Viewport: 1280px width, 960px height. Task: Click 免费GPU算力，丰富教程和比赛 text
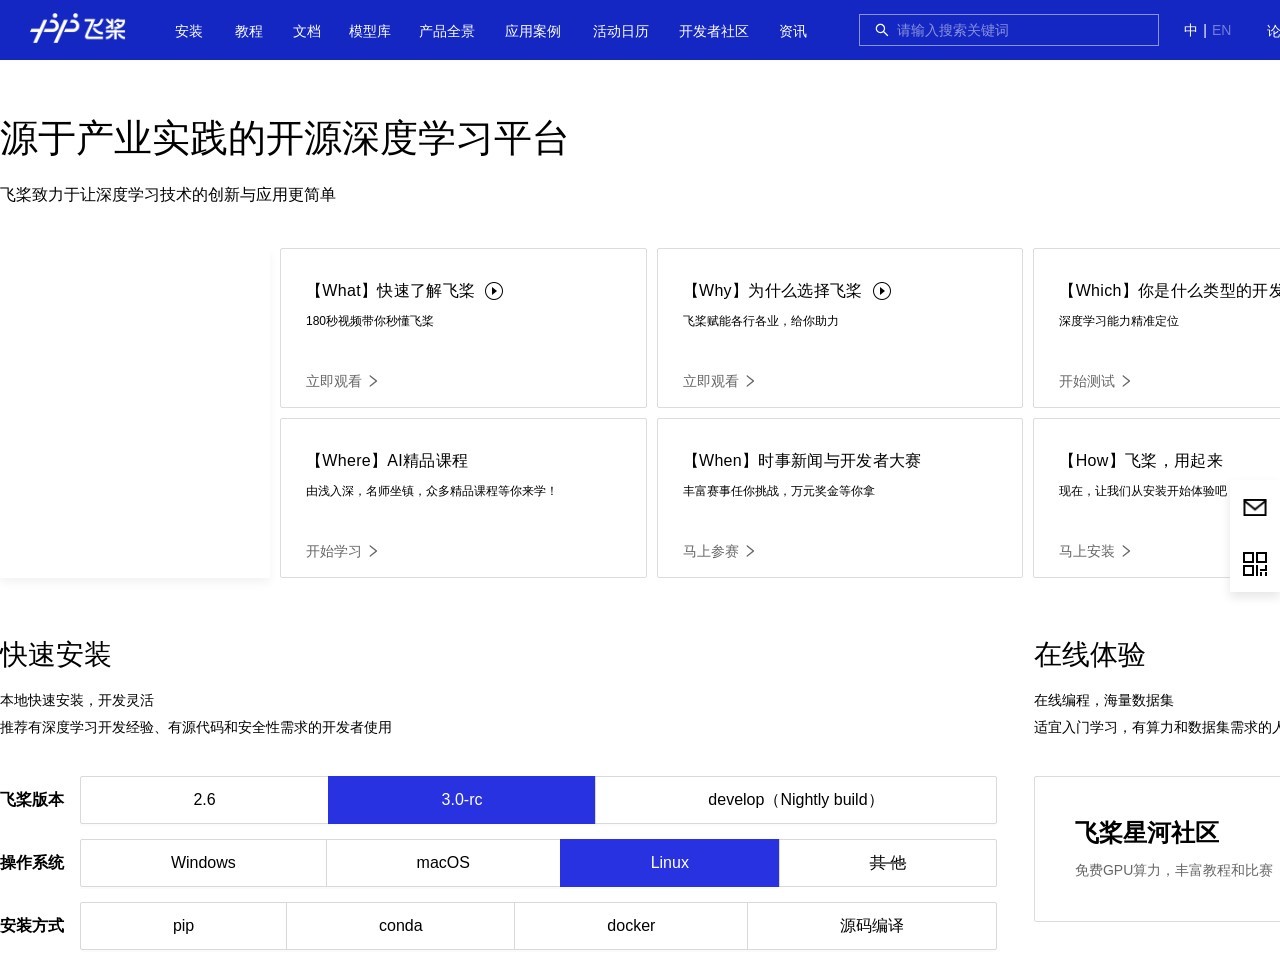pyautogui.click(x=1174, y=871)
